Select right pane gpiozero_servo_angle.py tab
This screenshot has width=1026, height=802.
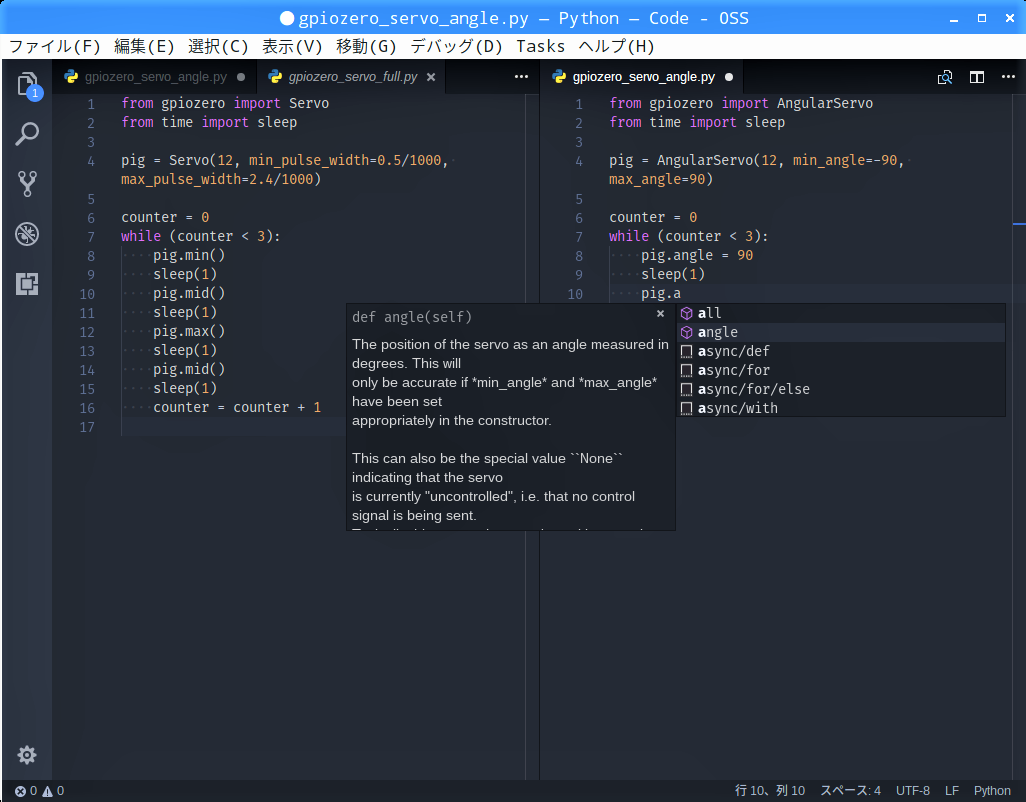pyautogui.click(x=643, y=77)
